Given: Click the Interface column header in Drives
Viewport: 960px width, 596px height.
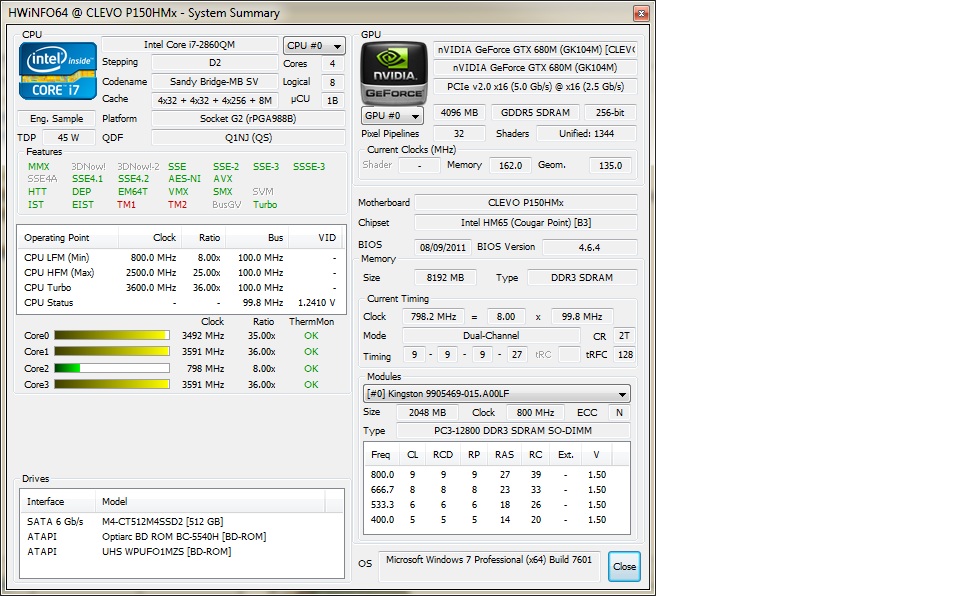Looking at the screenshot, I should [x=58, y=502].
